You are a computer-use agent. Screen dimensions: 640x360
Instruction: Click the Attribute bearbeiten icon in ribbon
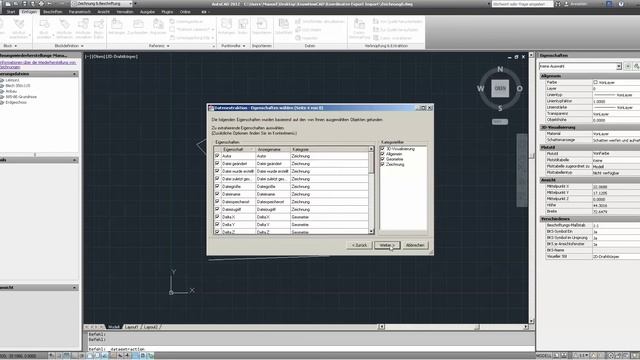coord(19,29)
